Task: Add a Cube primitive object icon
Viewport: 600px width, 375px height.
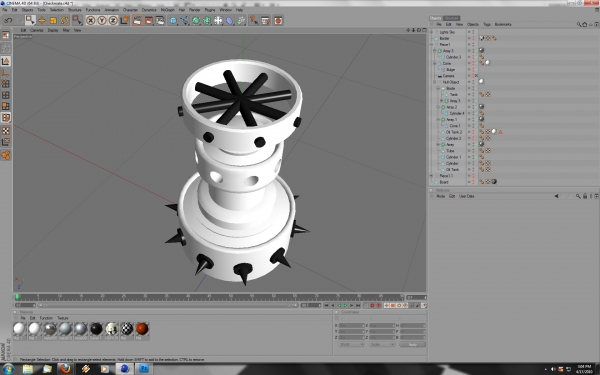Action: [x=173, y=20]
